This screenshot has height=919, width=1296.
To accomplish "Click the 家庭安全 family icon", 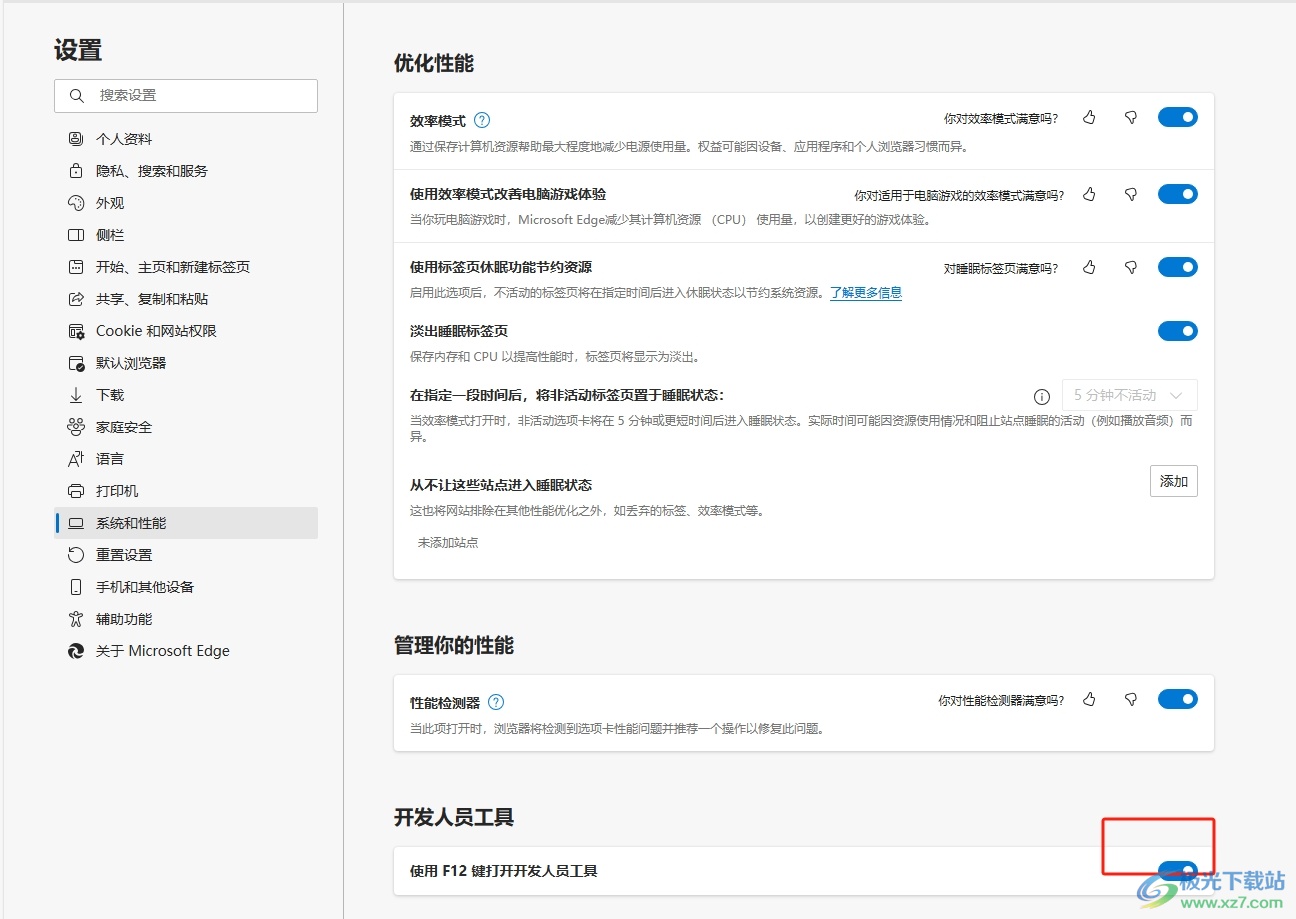I will pos(76,427).
